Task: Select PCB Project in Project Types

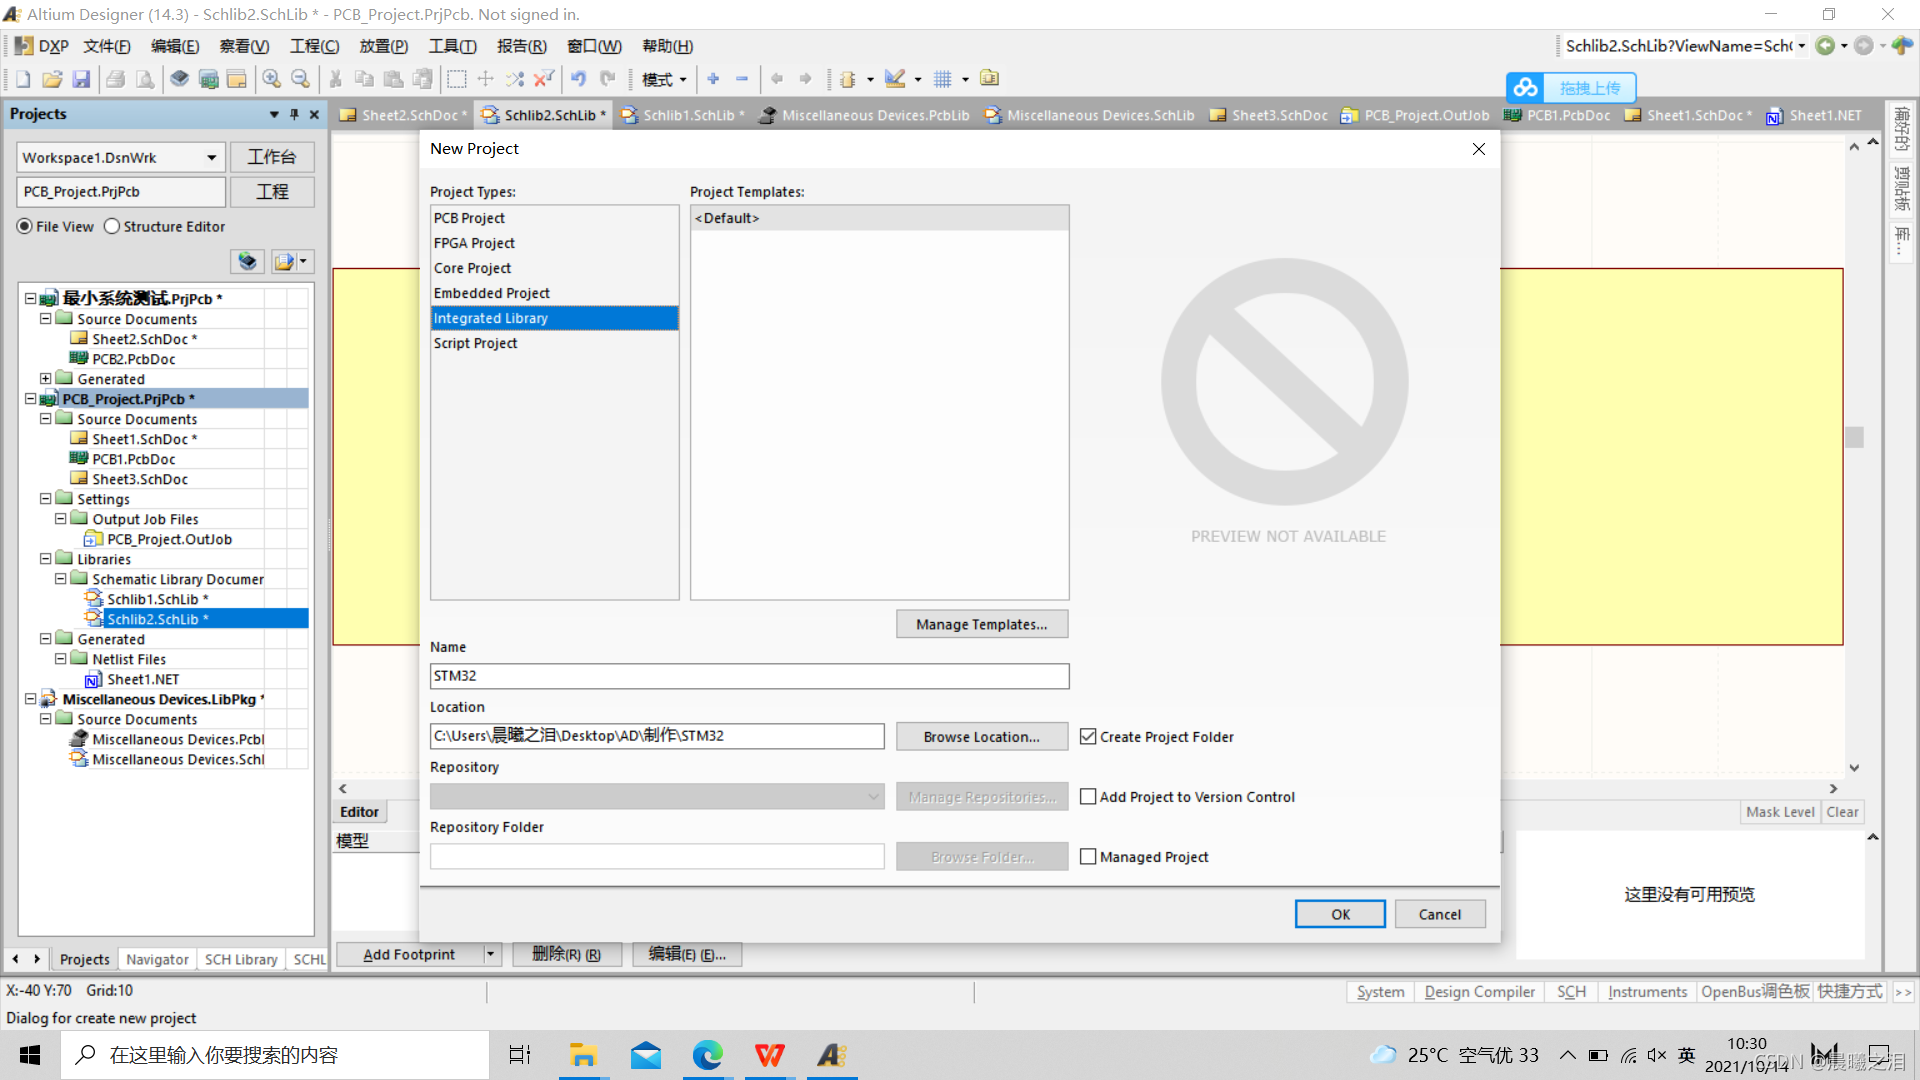Action: click(x=469, y=218)
